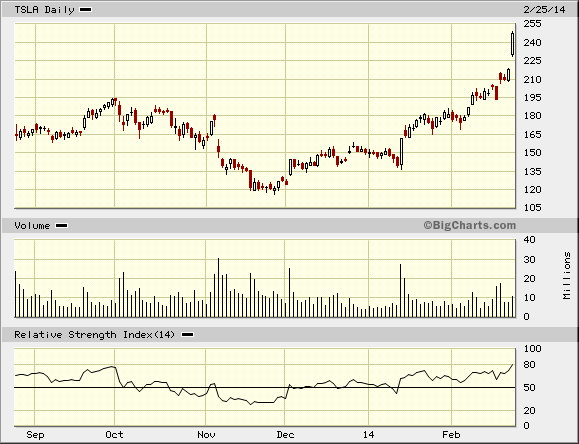Click the black legend marker beside TSLA Daily
579x444 pixels.
coord(86,10)
